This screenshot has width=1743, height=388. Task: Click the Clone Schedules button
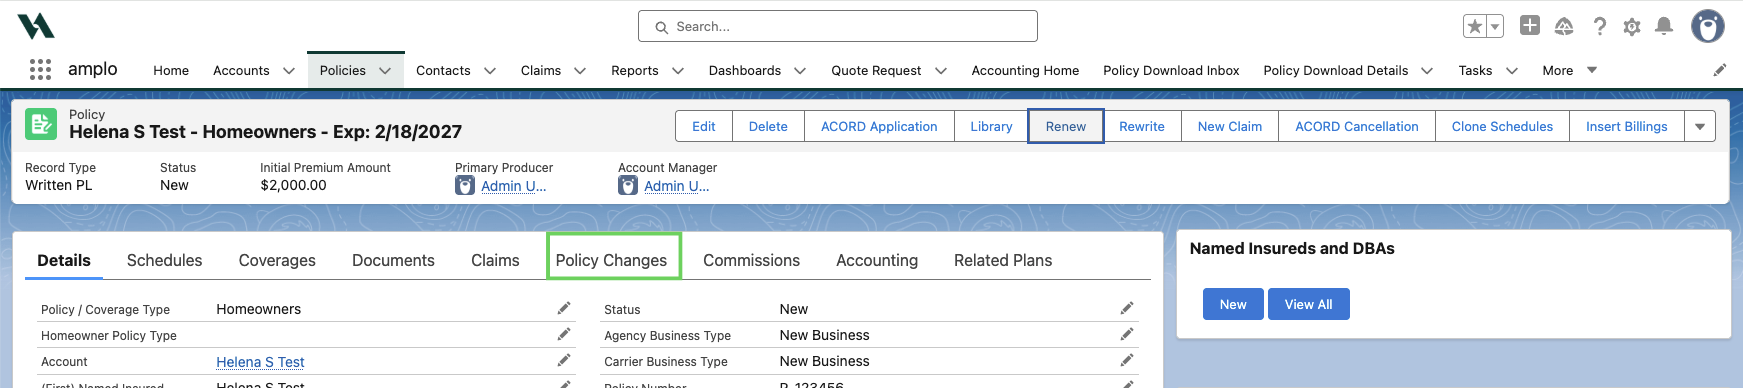1502,126
